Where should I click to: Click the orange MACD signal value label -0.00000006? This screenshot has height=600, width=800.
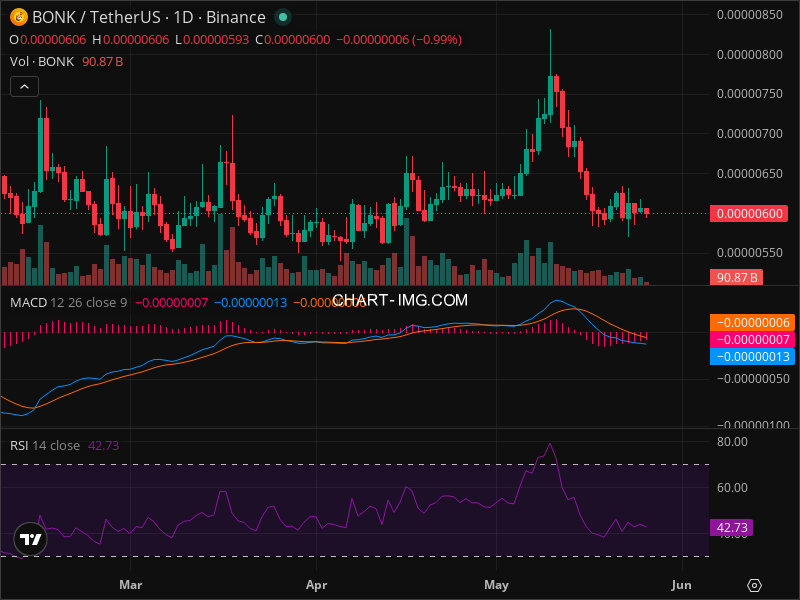click(x=752, y=322)
